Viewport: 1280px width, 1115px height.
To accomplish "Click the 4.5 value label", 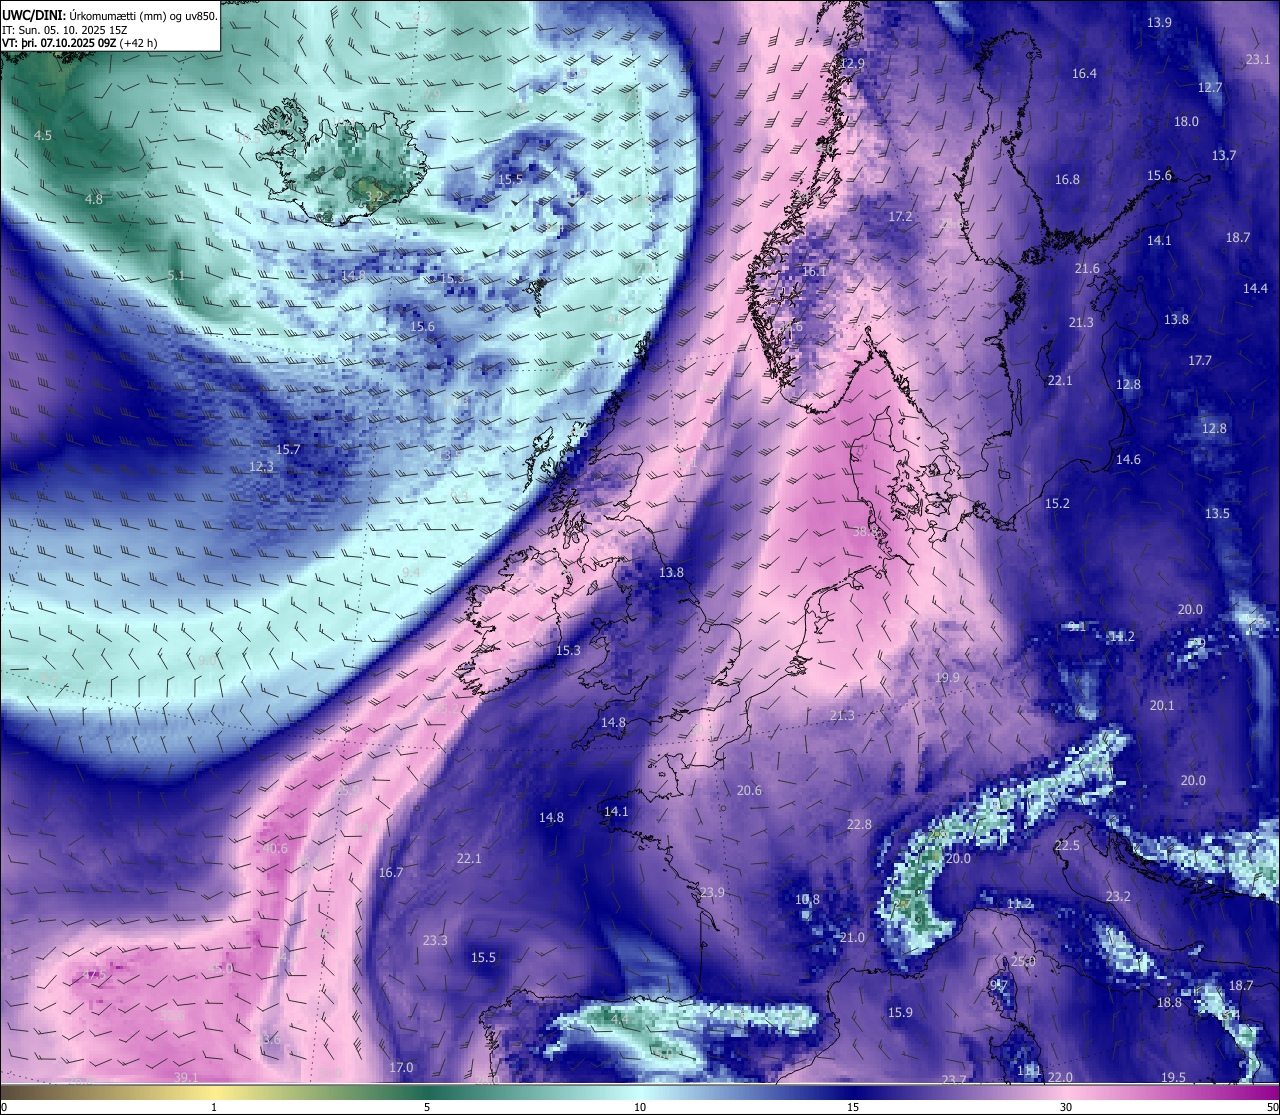I will (x=43, y=135).
